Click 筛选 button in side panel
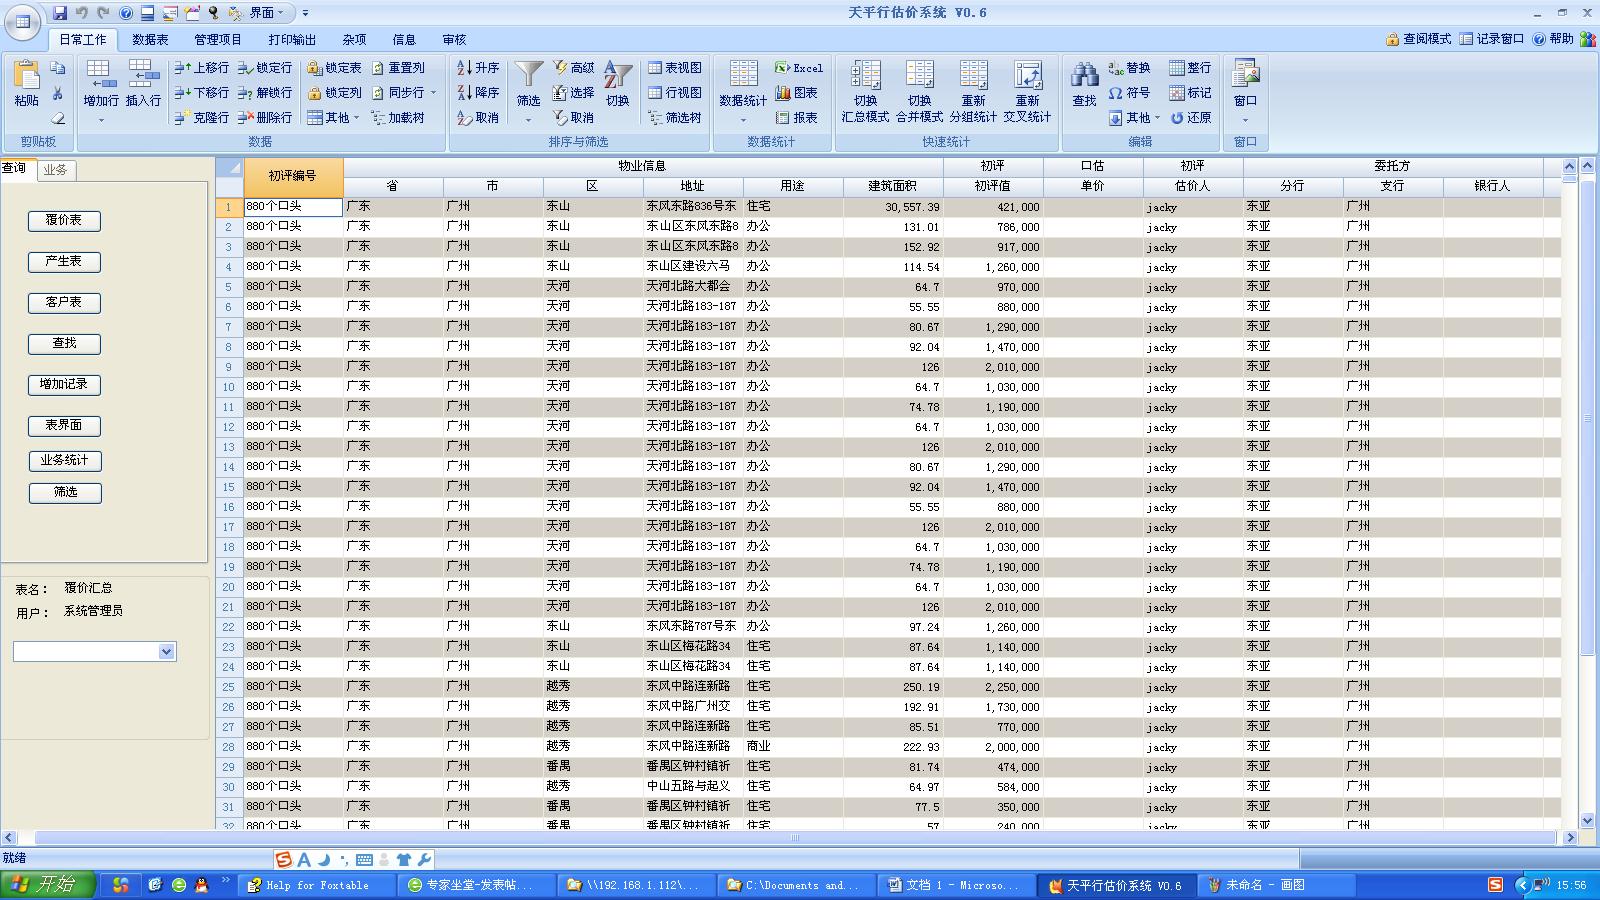 pos(64,492)
